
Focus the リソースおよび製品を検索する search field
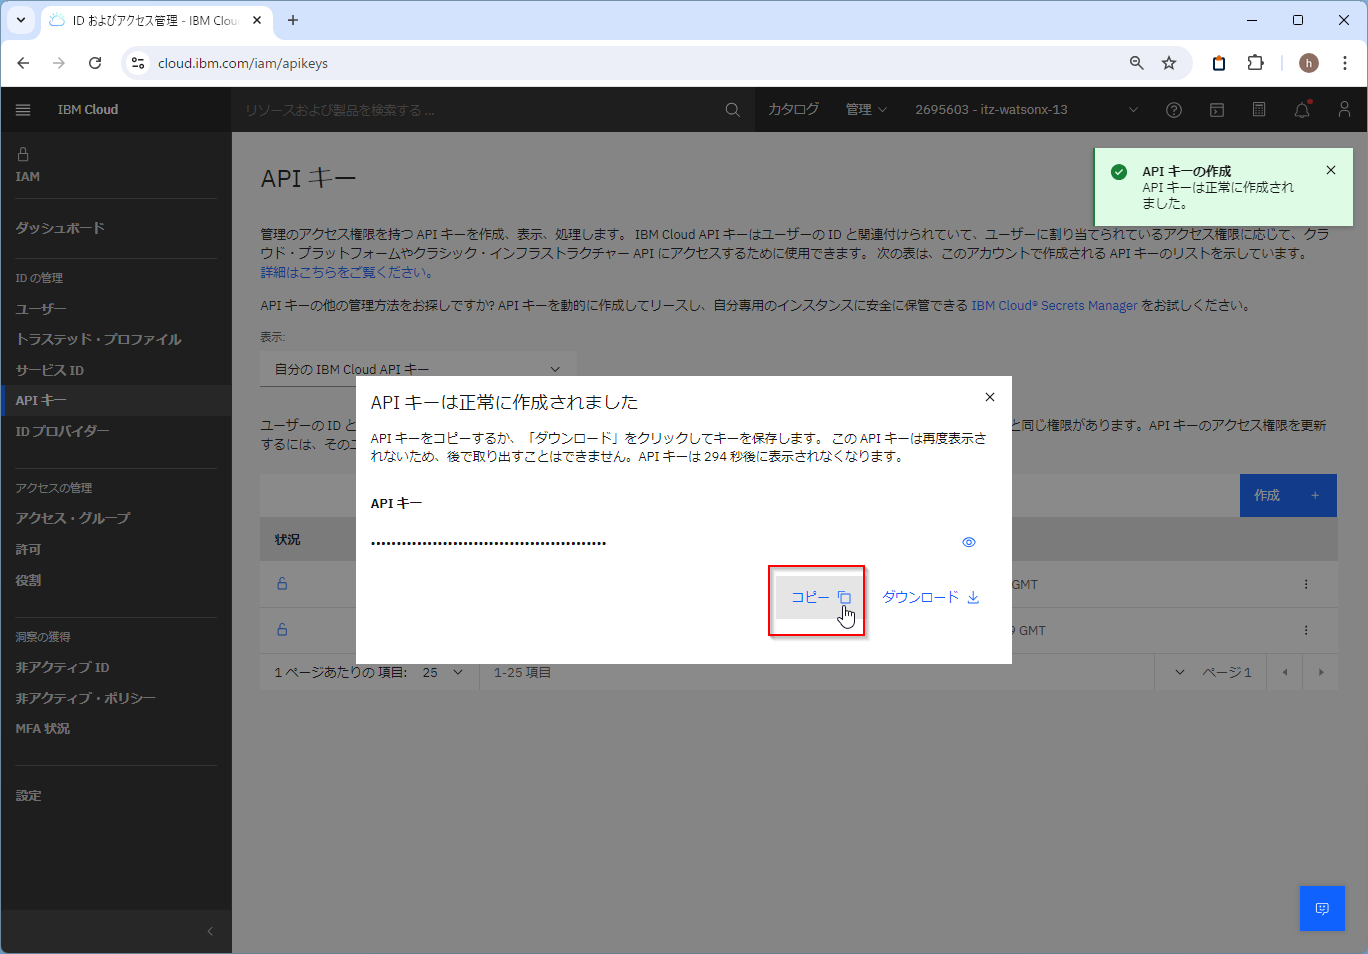(x=480, y=110)
